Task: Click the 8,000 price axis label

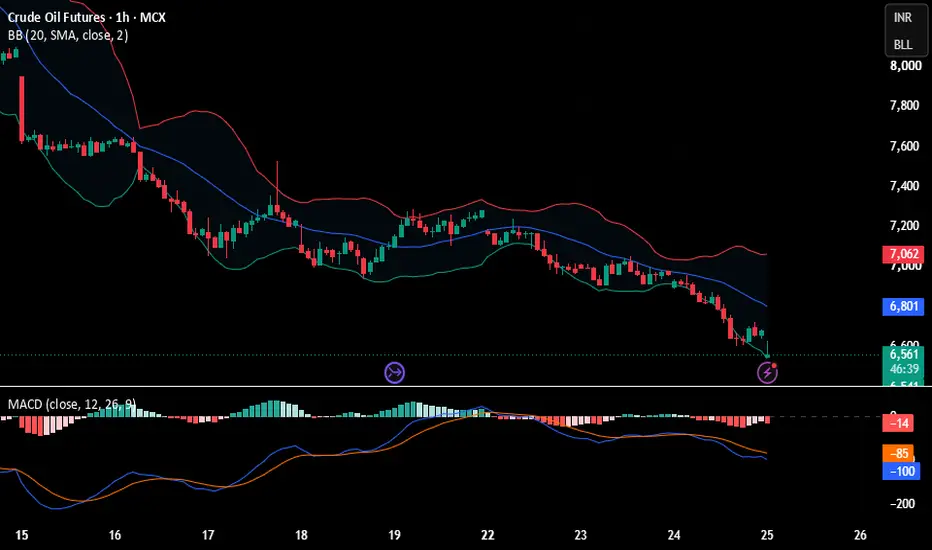Action: 905,65
